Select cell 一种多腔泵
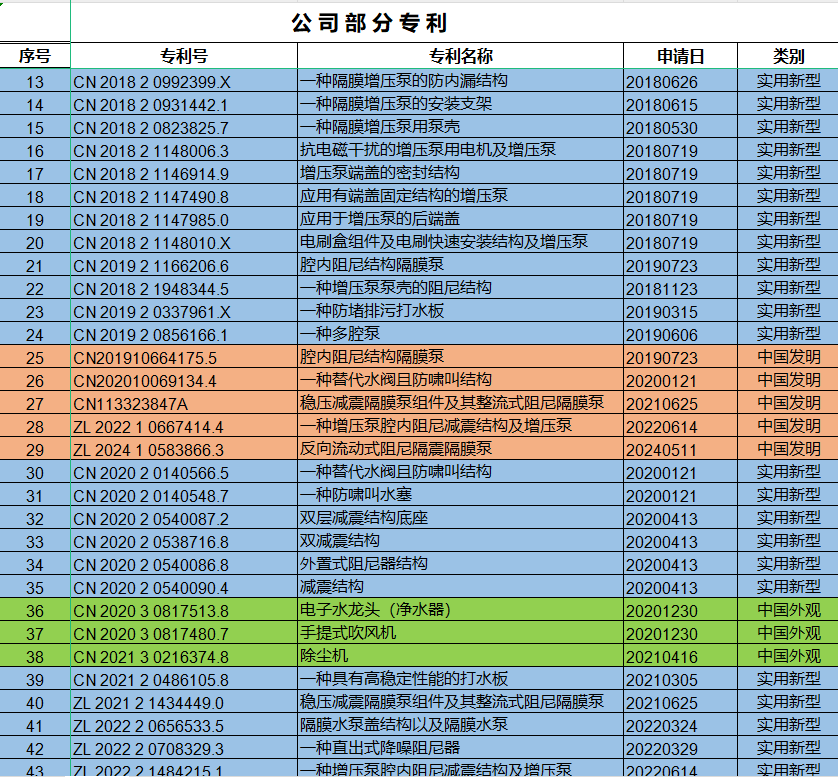Viewport: 838px width, 777px height. coord(460,334)
